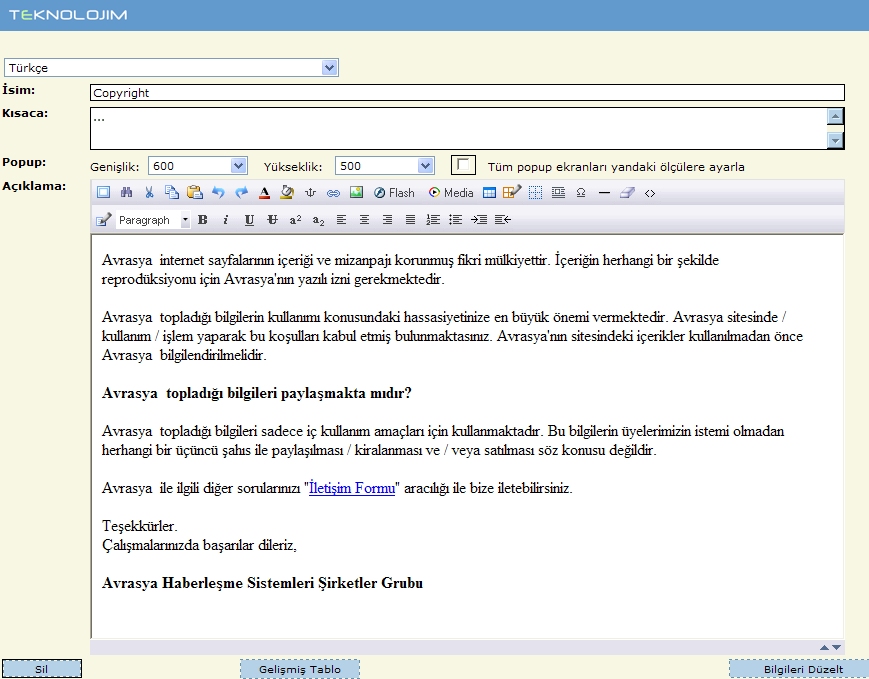The height and width of the screenshot is (679, 869).
Task: Click the İsim field containing Copyright
Action: click(467, 93)
